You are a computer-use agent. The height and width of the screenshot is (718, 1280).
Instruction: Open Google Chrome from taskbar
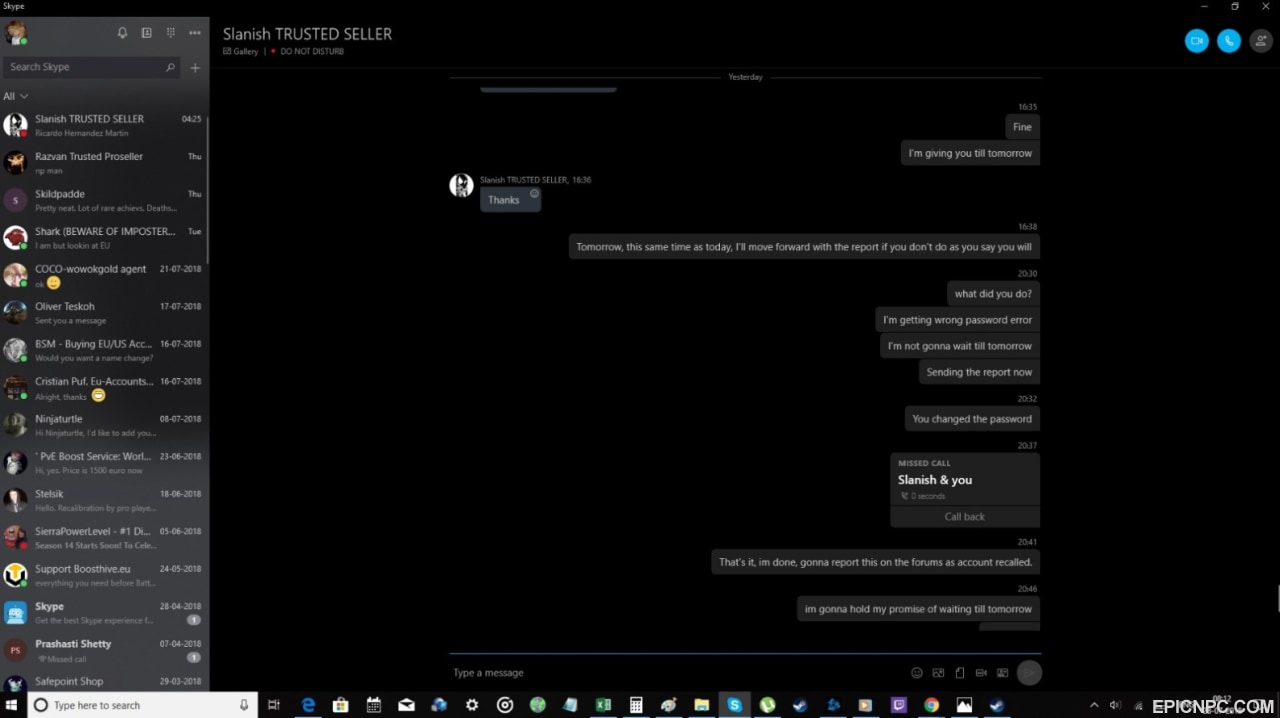tap(931, 705)
